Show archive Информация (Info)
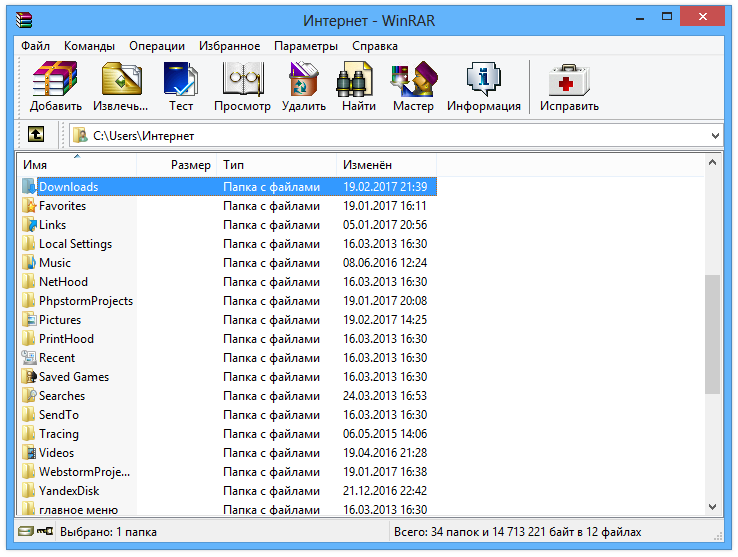 483,87
